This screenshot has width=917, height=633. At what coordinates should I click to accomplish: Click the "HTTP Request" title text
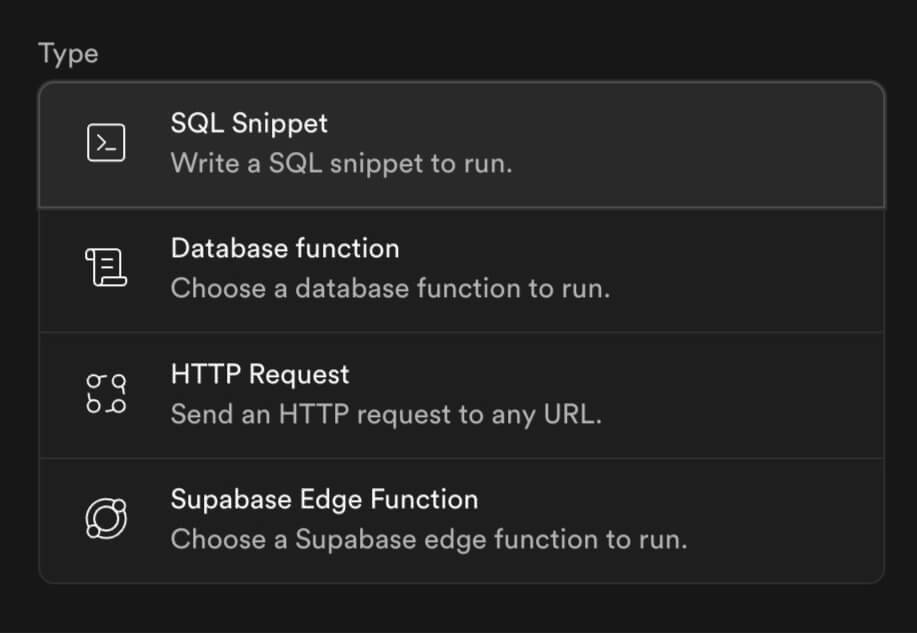pyautogui.click(x=260, y=375)
